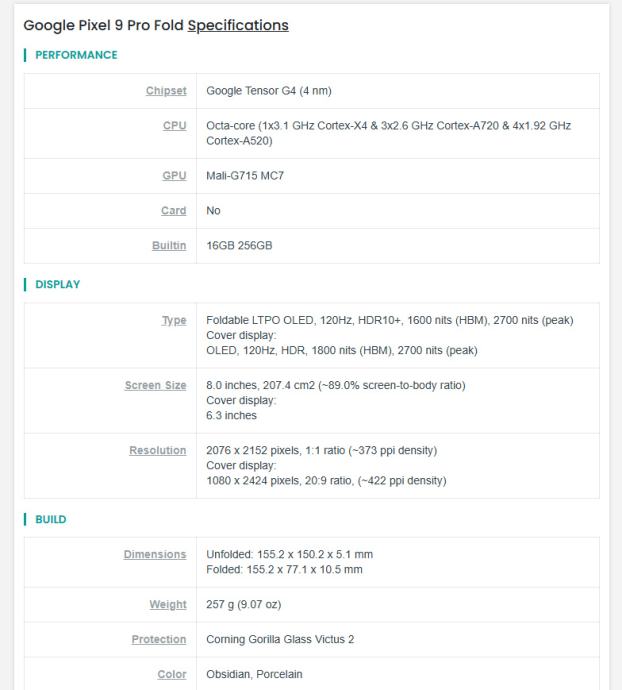The height and width of the screenshot is (690, 622).
Task: Click the display Type label link
Action: (x=173, y=320)
